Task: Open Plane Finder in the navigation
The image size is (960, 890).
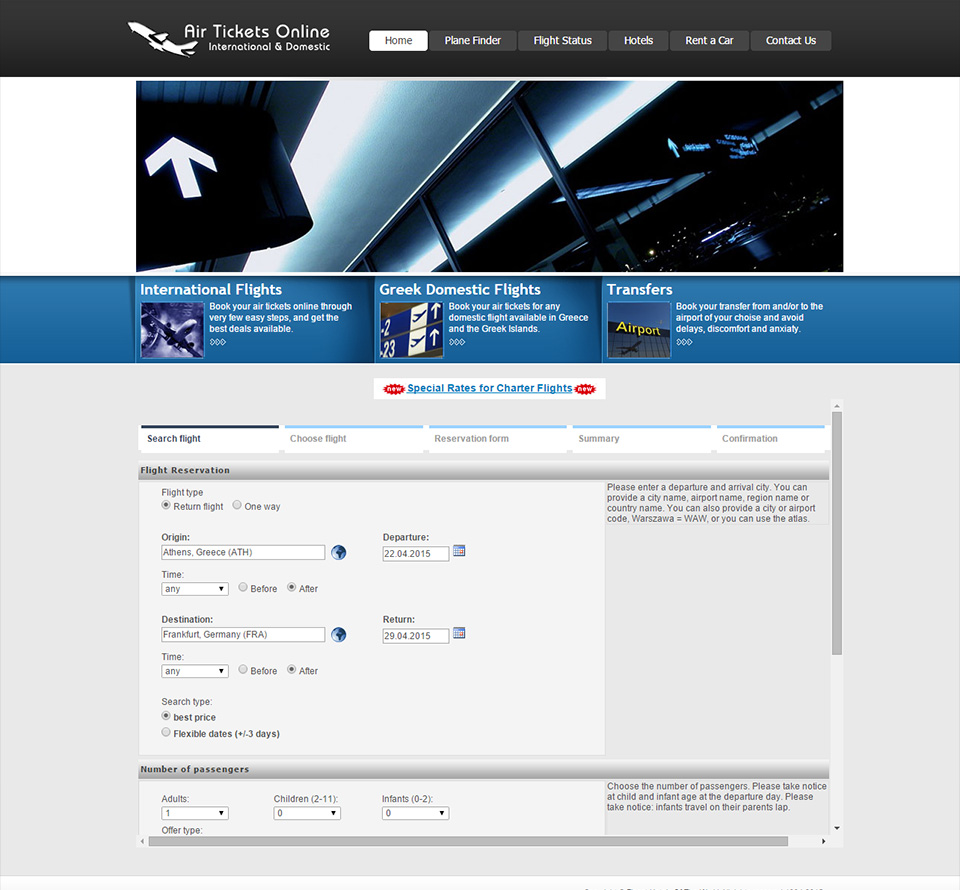Action: click(473, 40)
